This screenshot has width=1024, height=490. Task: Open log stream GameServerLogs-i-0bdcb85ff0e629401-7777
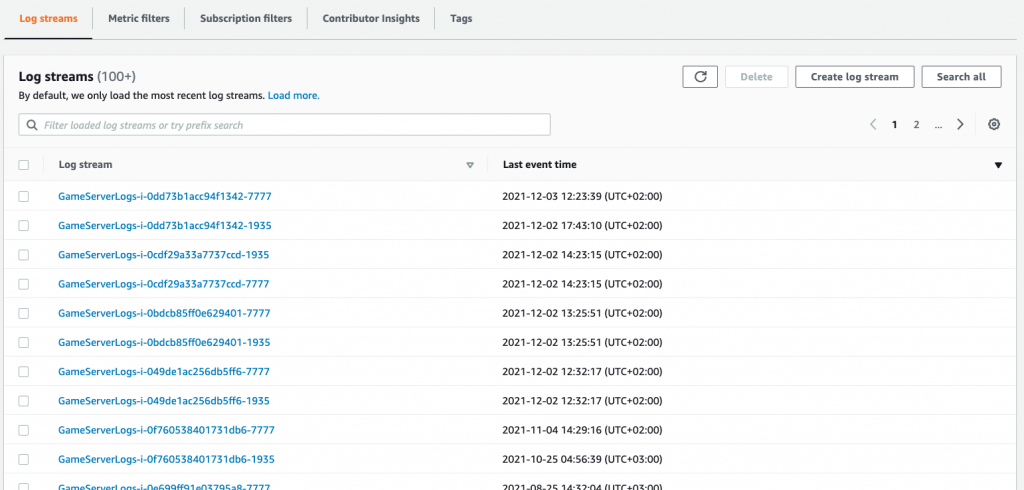pos(164,313)
